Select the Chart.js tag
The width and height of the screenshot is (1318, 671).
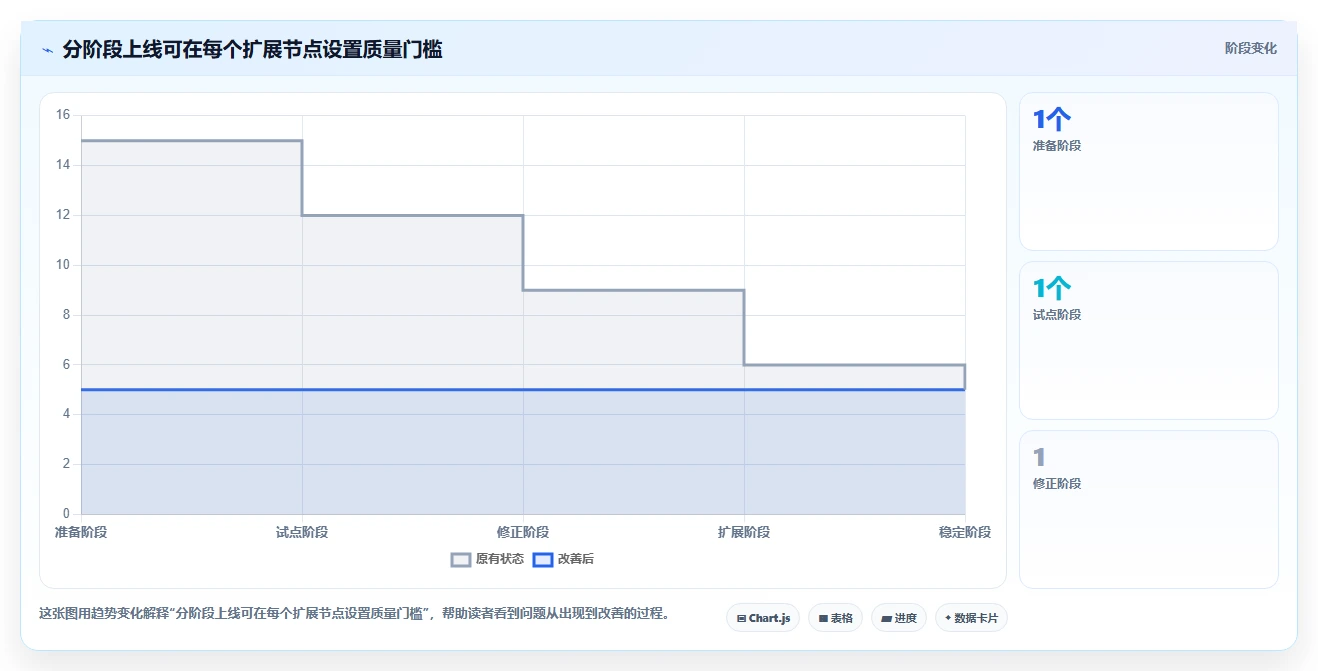point(763,618)
